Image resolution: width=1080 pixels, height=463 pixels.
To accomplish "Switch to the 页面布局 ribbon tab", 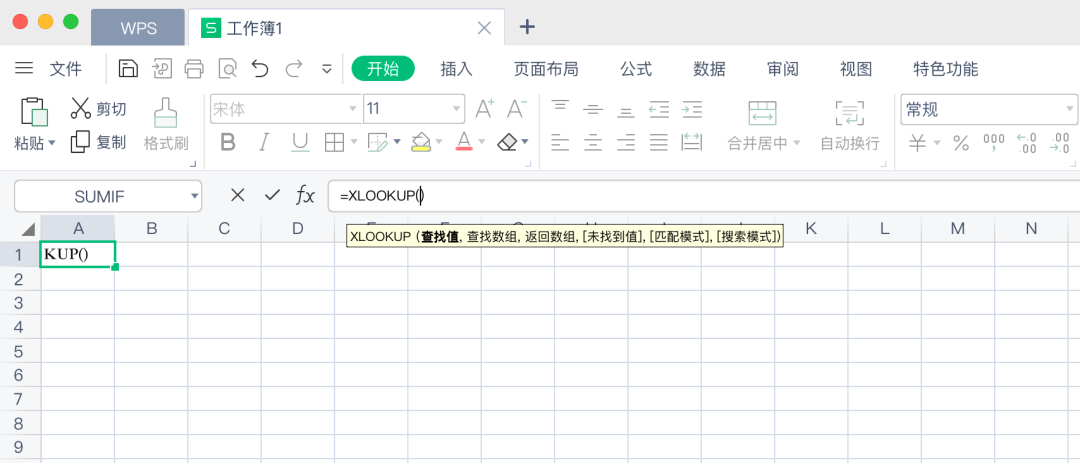I will [x=546, y=69].
